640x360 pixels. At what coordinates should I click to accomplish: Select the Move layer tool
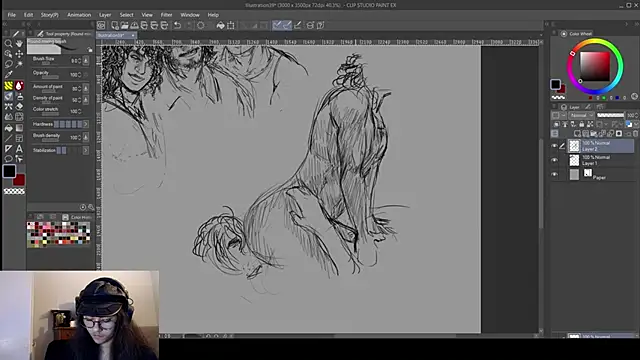[19, 54]
